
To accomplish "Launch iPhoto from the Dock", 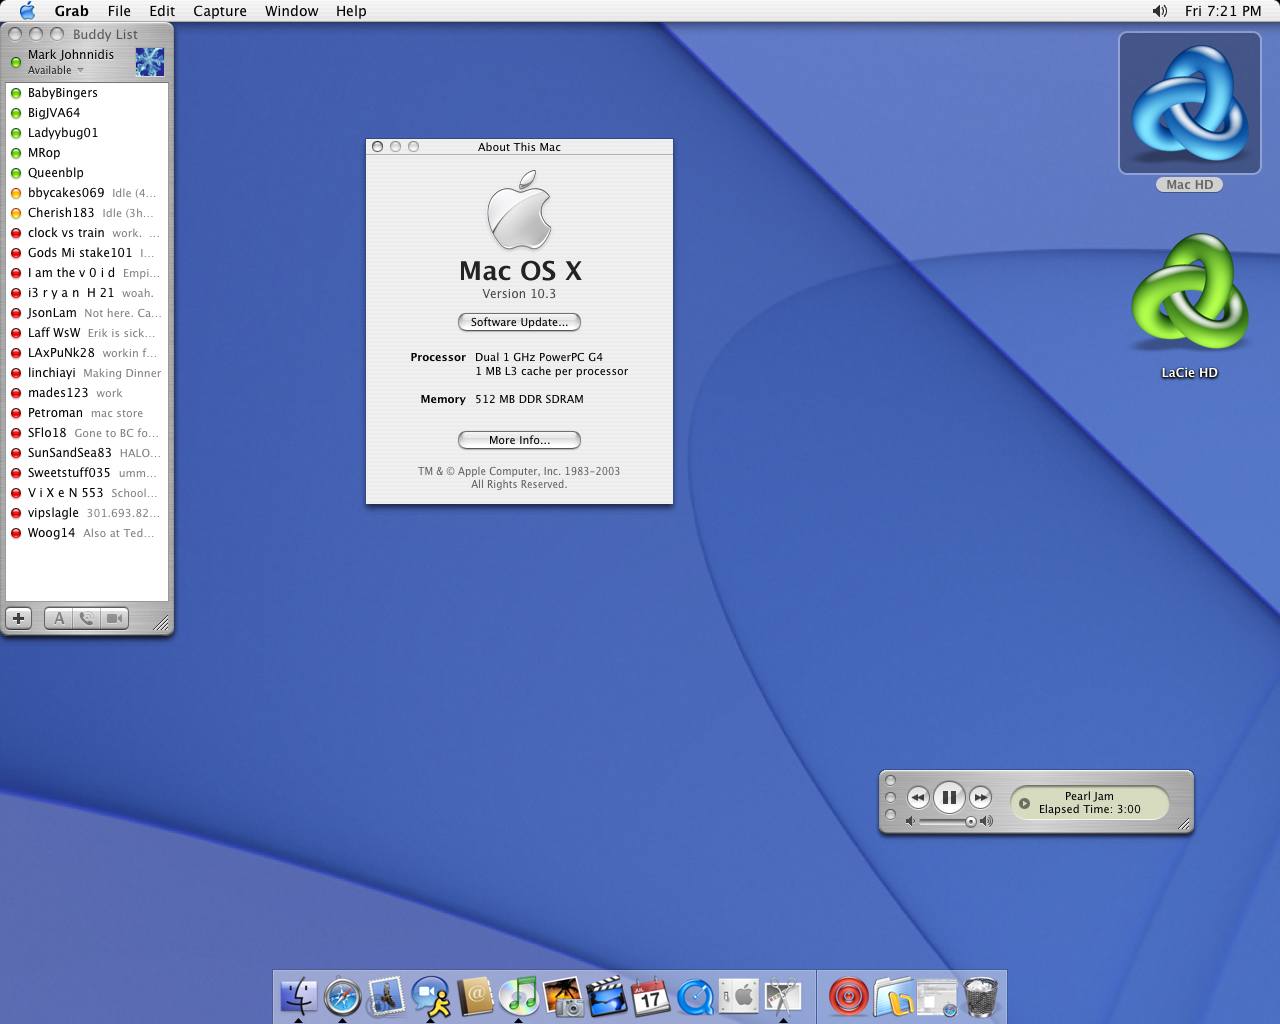I will tap(562, 995).
